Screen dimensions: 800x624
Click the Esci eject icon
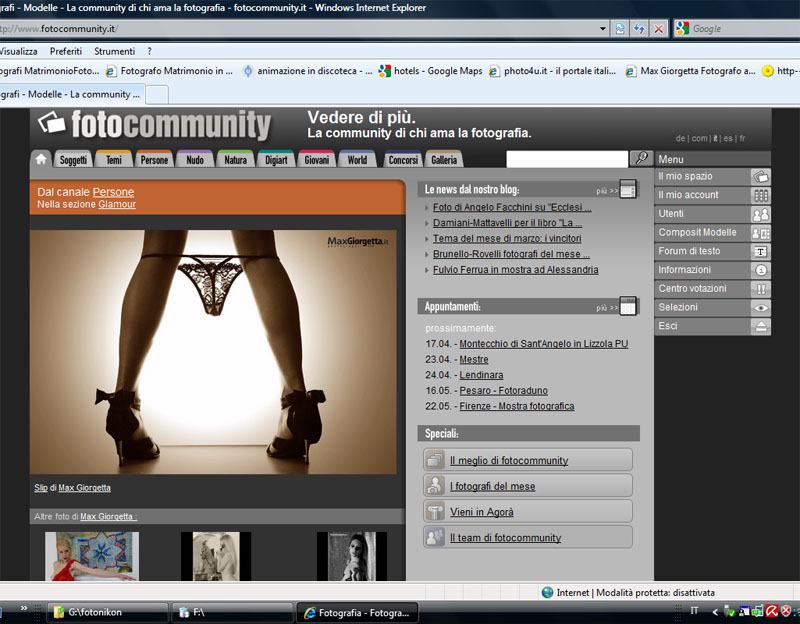click(x=761, y=327)
